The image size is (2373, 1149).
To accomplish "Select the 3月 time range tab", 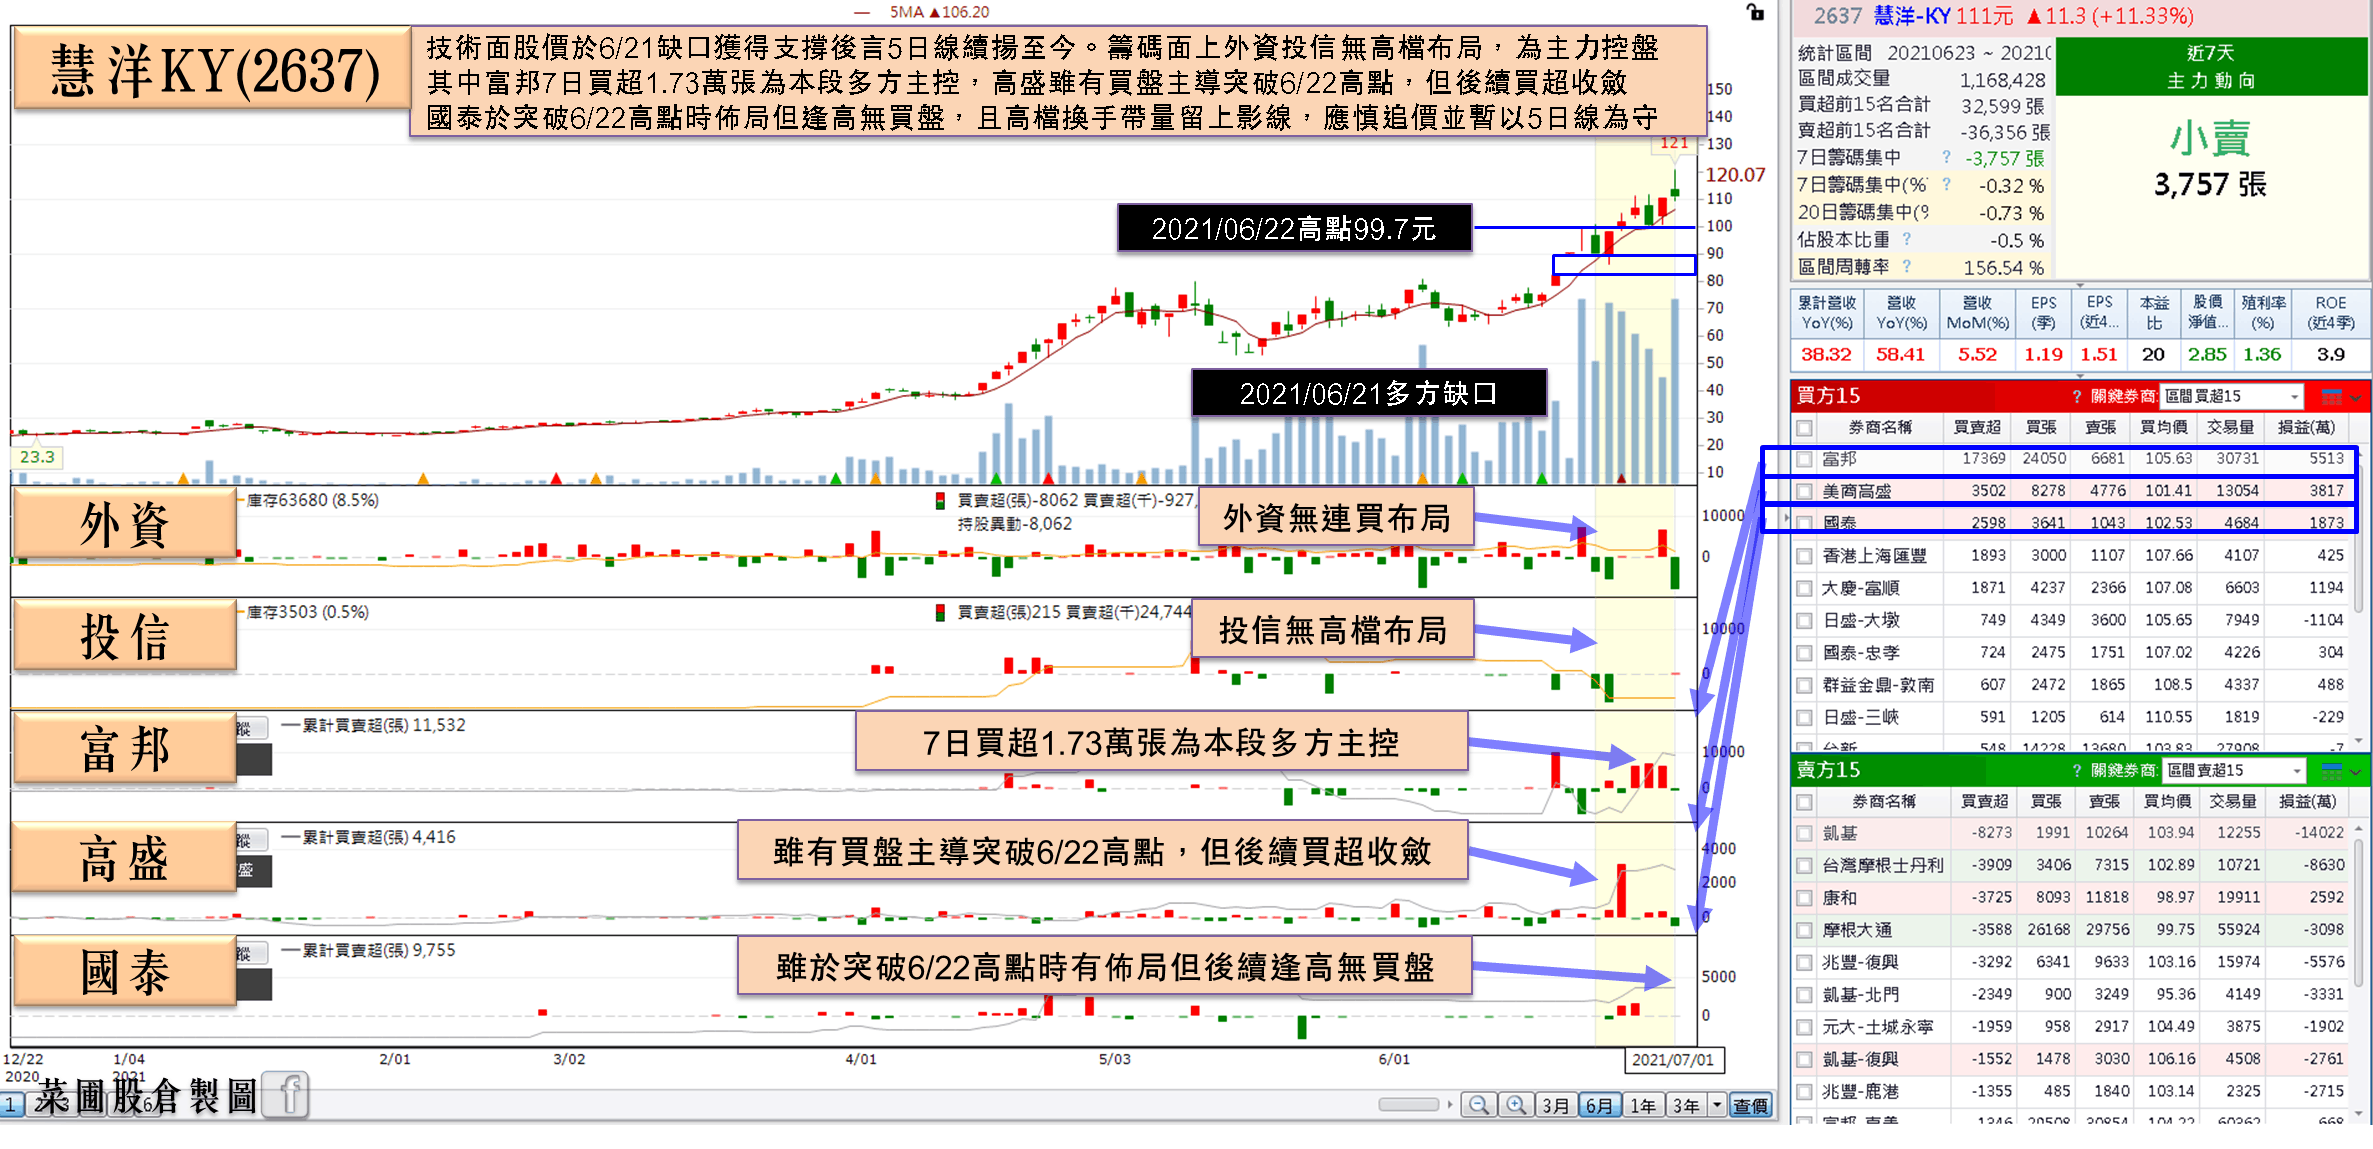I will pos(1555,1105).
